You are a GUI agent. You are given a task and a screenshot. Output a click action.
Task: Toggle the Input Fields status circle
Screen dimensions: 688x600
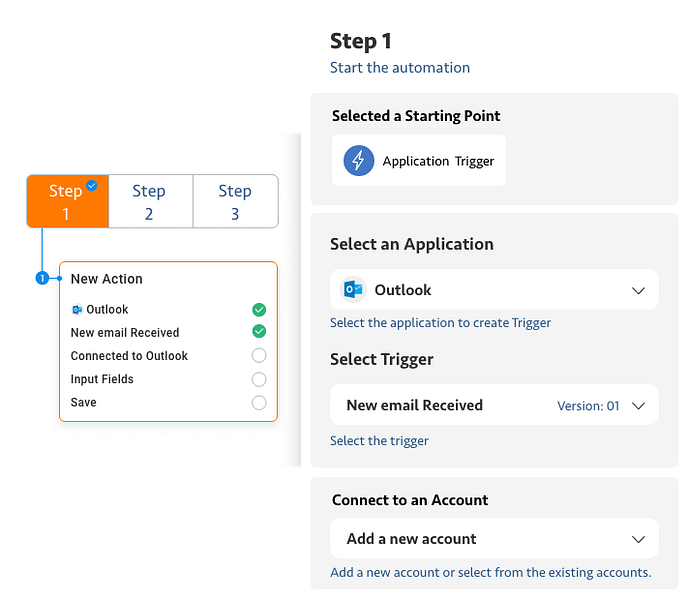[259, 379]
